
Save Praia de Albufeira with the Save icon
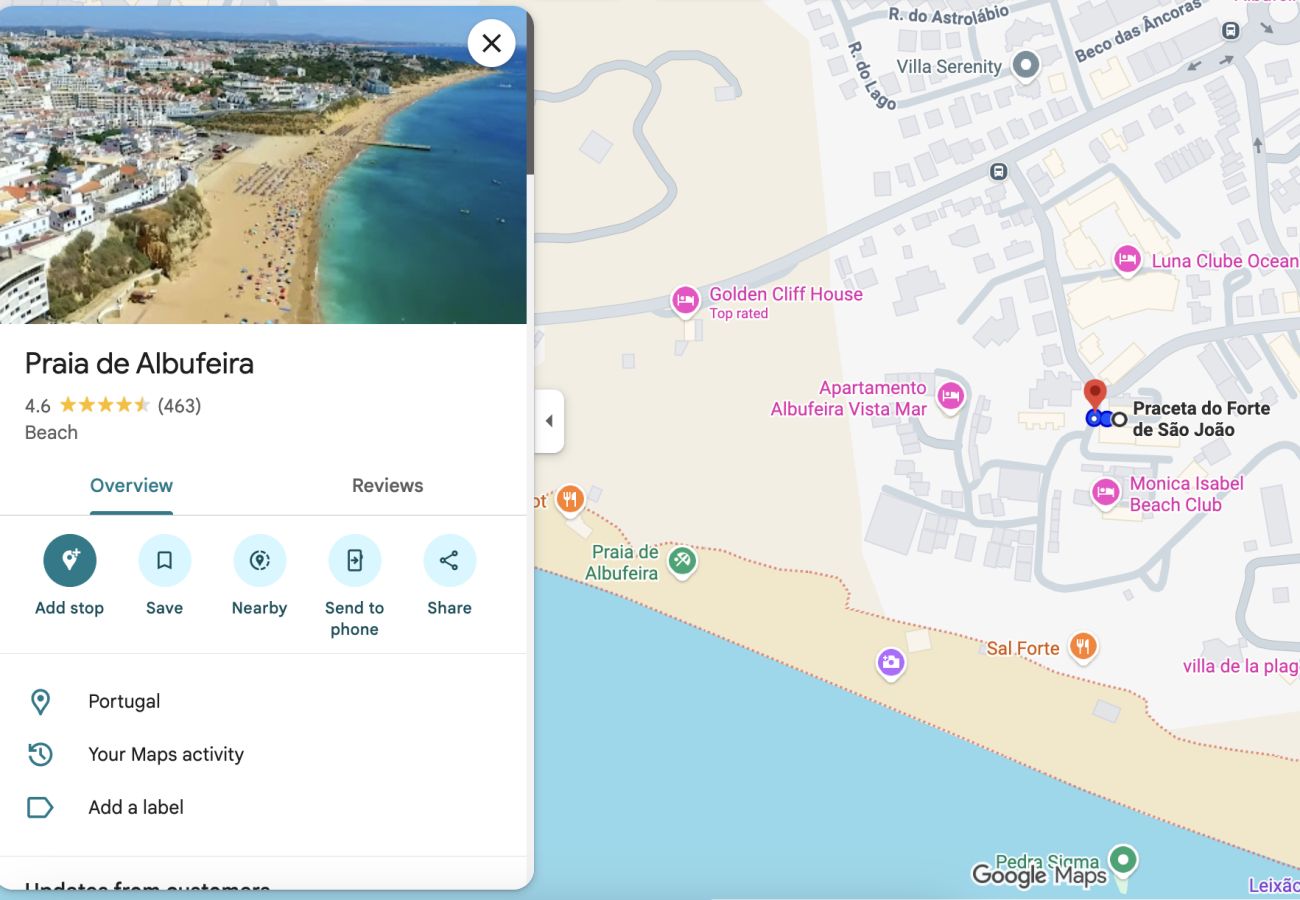click(164, 560)
